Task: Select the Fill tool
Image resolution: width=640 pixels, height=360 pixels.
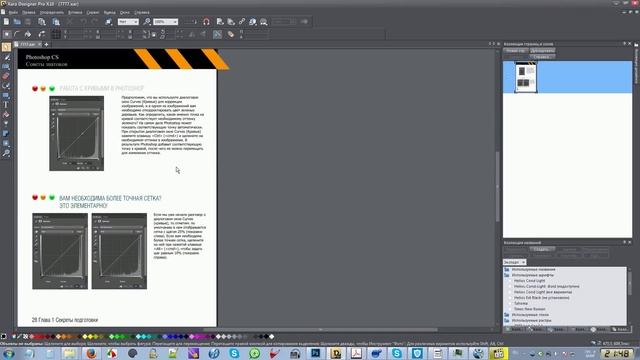Action: [x=6, y=115]
